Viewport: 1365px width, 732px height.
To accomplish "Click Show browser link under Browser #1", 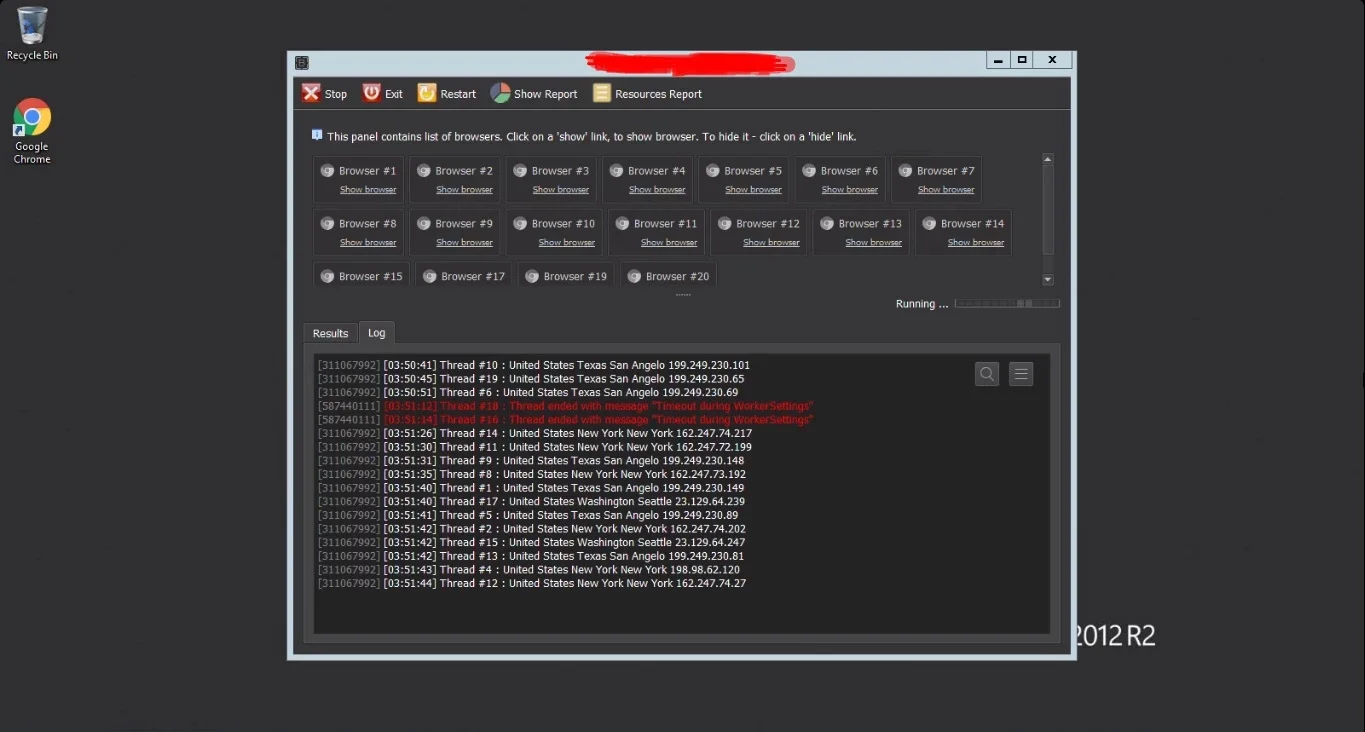I will coord(368,190).
